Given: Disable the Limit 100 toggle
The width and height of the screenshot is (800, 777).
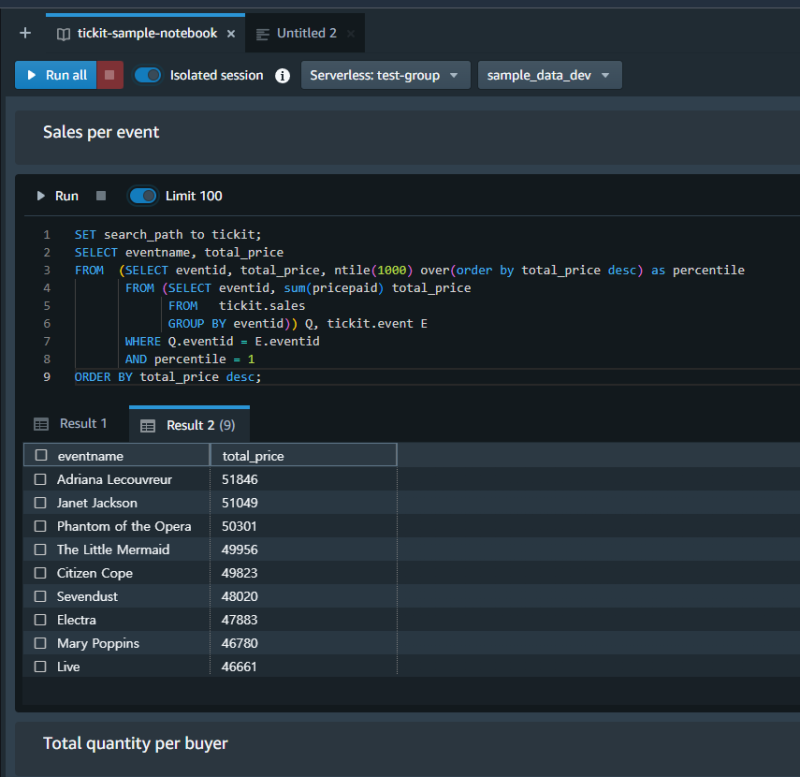Looking at the screenshot, I should pos(142,196).
